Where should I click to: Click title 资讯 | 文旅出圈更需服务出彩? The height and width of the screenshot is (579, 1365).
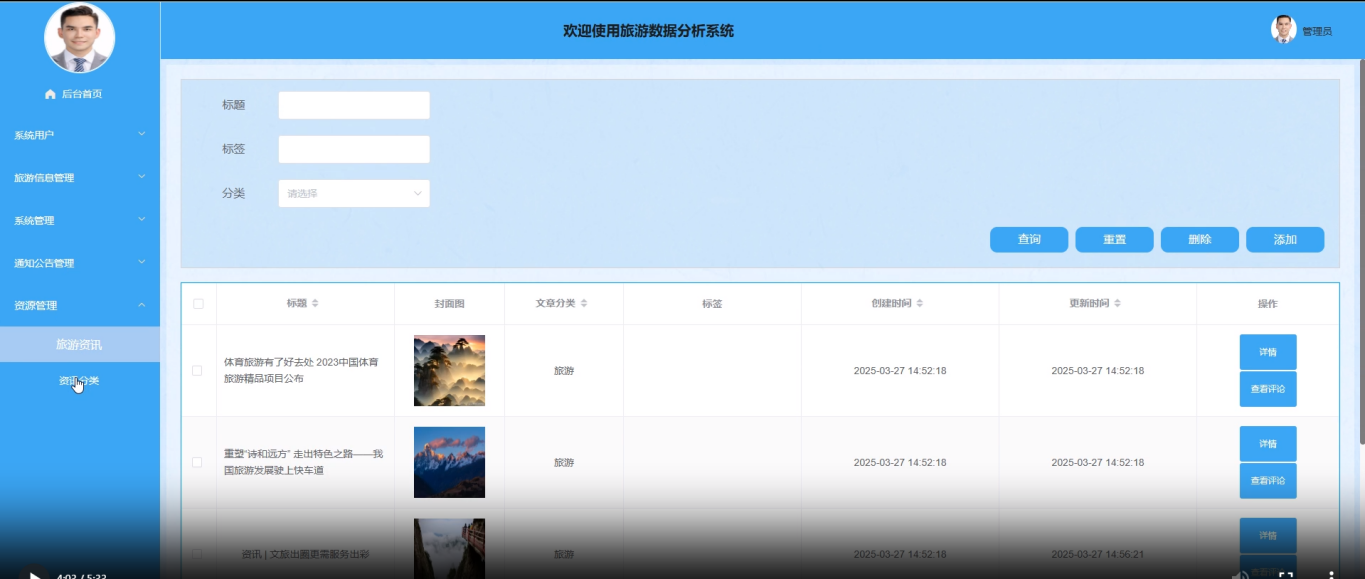306,554
